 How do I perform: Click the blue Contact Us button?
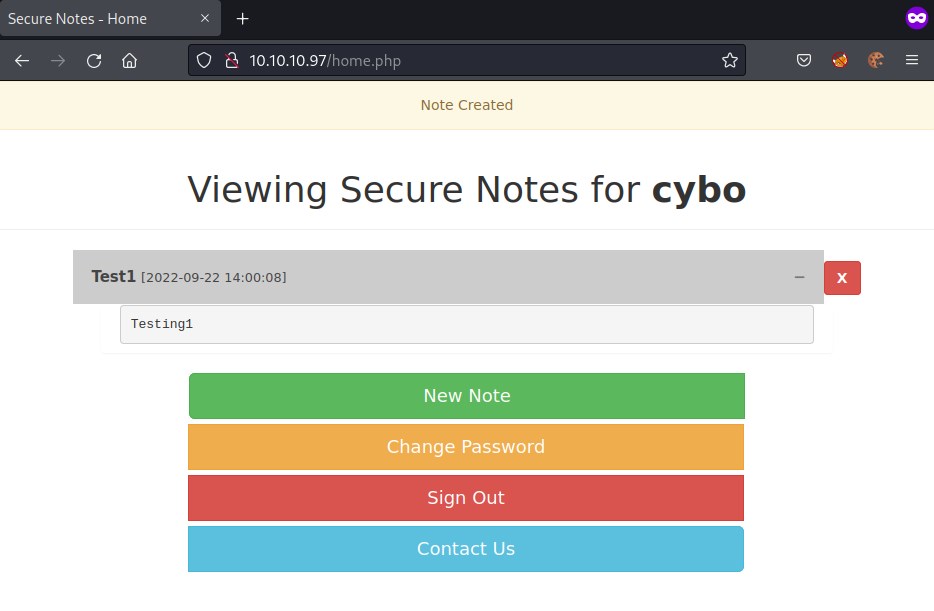pyautogui.click(x=466, y=549)
